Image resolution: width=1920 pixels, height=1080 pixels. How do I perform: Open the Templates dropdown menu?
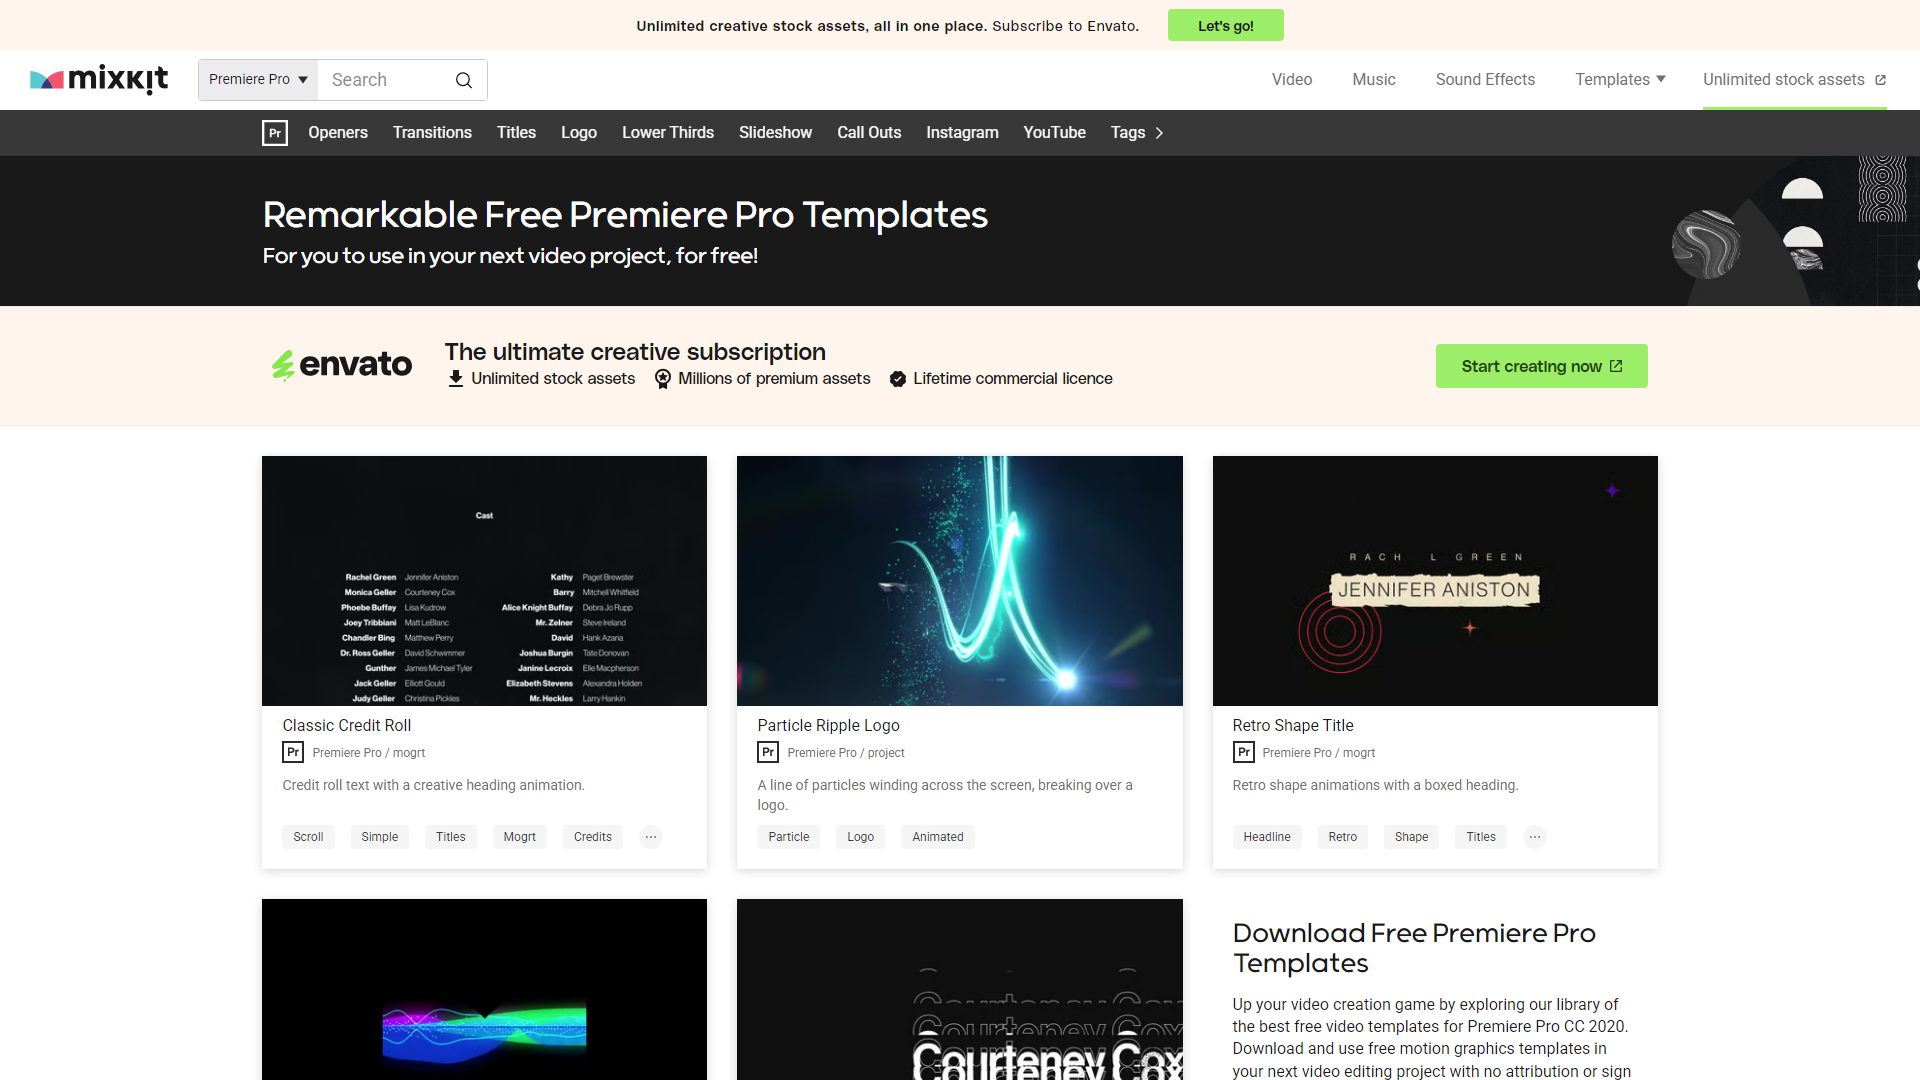[x=1620, y=80]
